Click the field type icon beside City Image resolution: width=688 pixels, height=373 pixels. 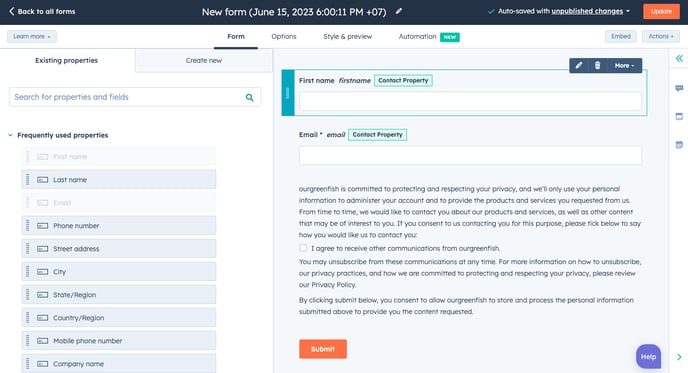(43, 272)
